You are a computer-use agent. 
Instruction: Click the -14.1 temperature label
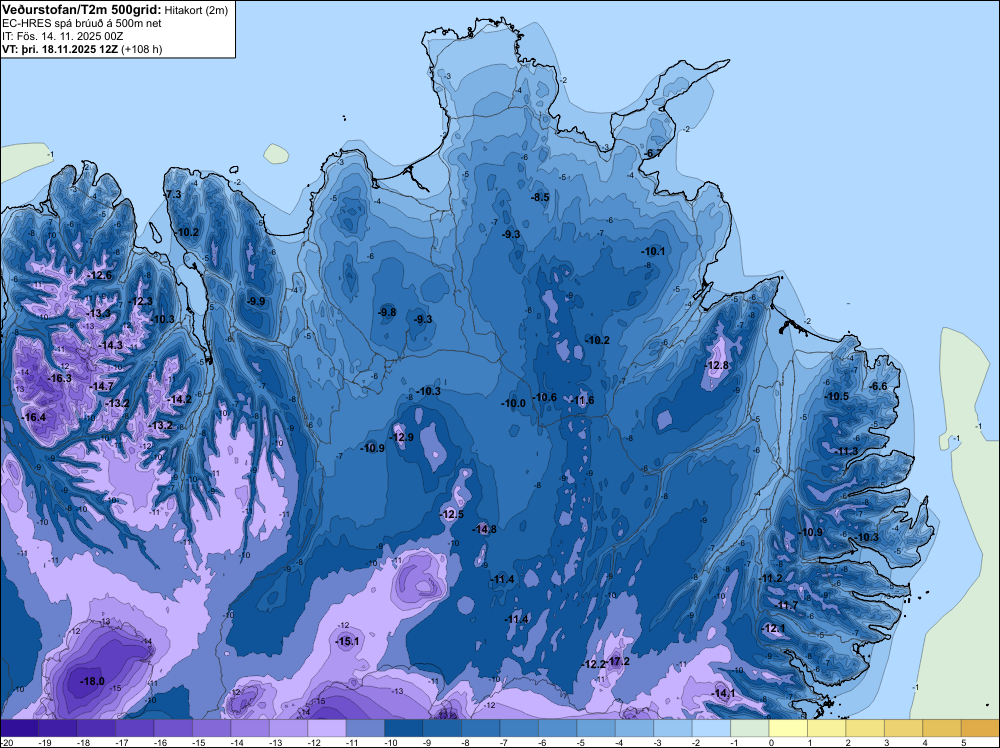pyautogui.click(x=723, y=693)
